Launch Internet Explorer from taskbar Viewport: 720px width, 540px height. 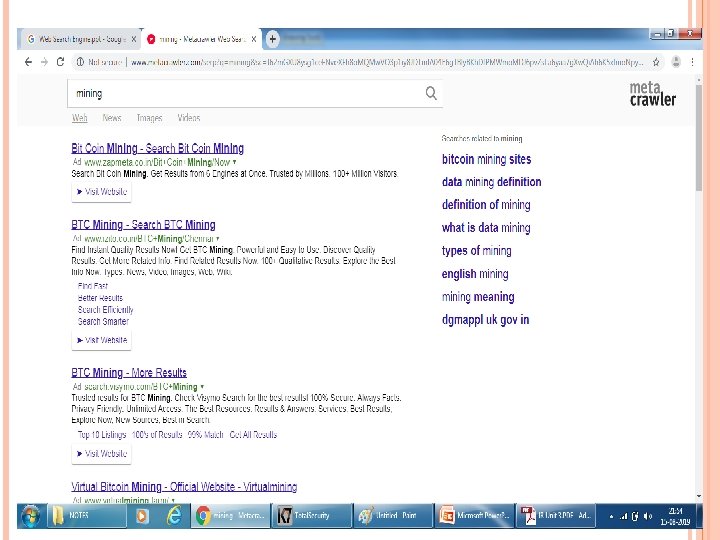pos(174,516)
